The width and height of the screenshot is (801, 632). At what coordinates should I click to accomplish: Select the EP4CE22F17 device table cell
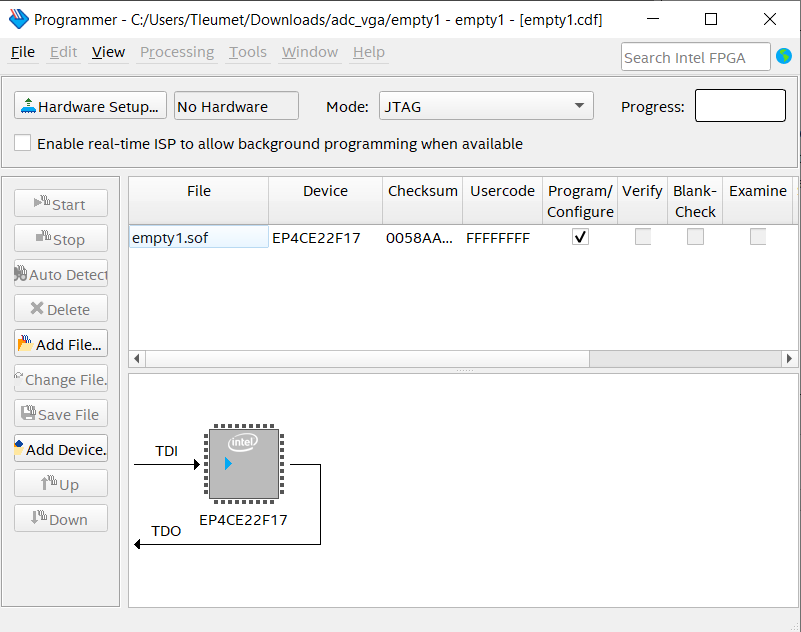pos(325,237)
